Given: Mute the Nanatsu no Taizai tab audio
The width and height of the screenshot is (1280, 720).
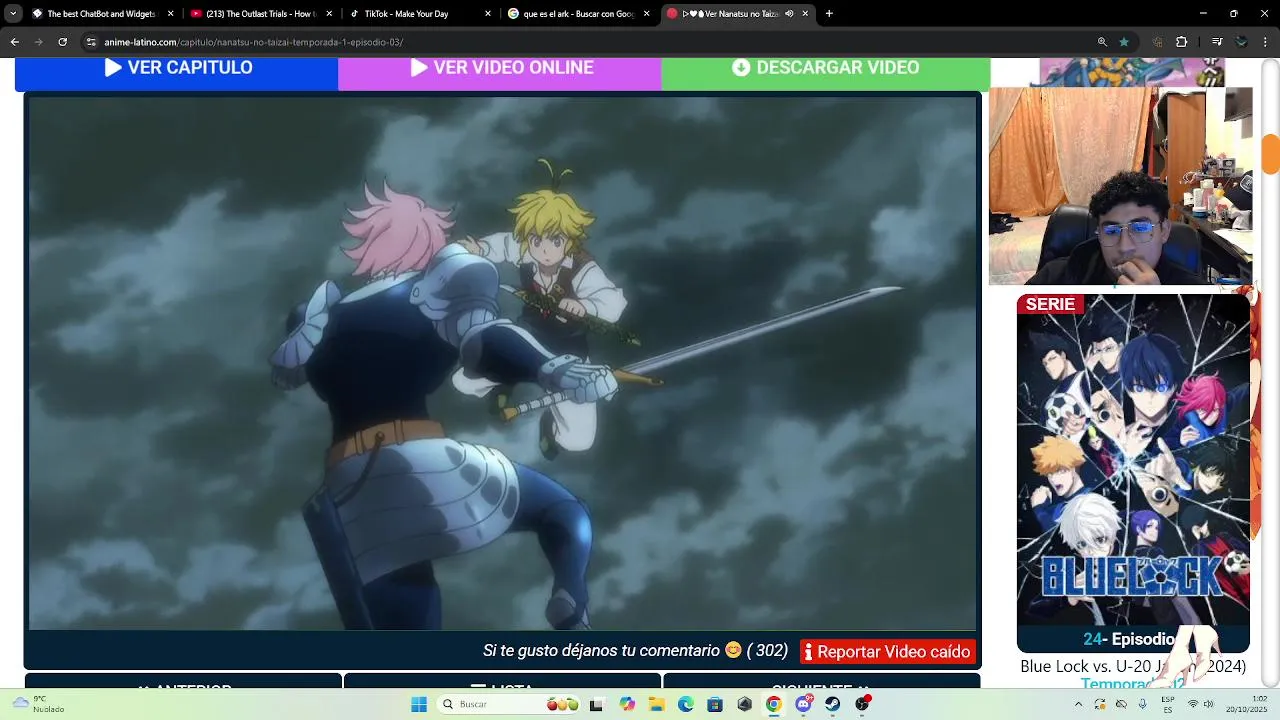Looking at the screenshot, I should click(789, 14).
